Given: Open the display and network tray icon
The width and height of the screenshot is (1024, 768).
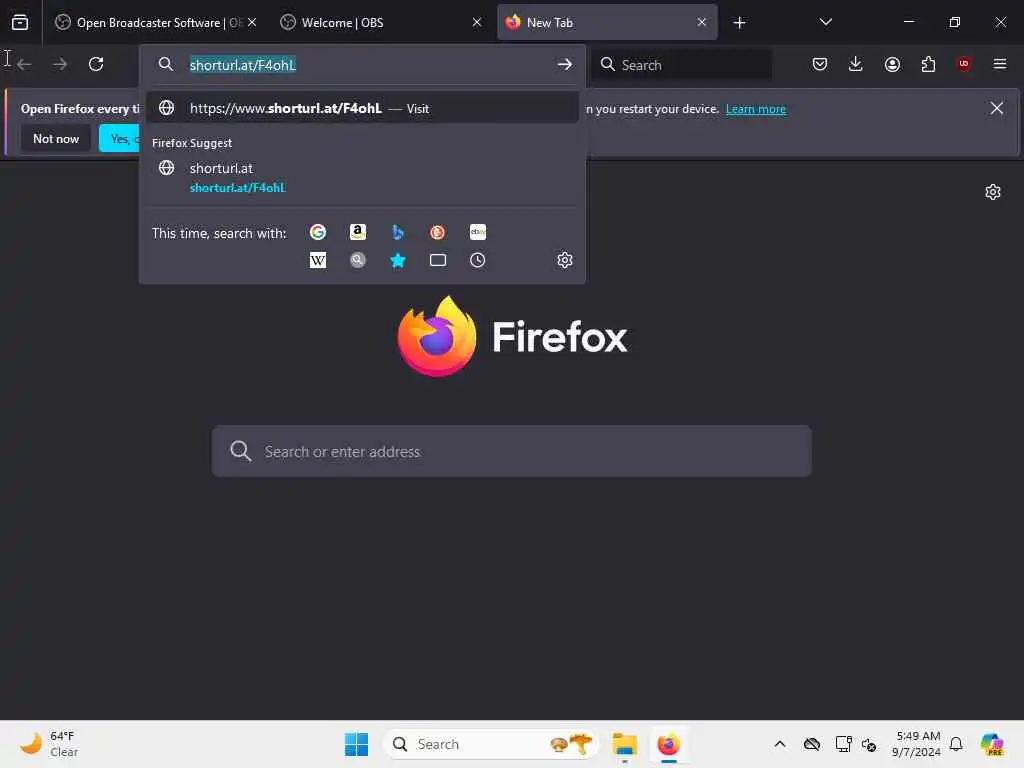Looking at the screenshot, I should [843, 744].
